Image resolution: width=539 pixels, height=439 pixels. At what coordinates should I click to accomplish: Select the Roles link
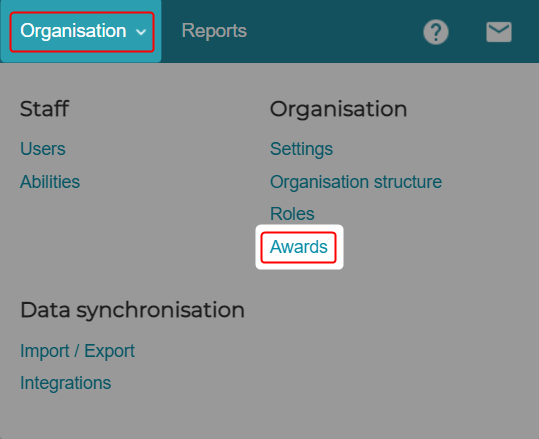[x=292, y=214]
